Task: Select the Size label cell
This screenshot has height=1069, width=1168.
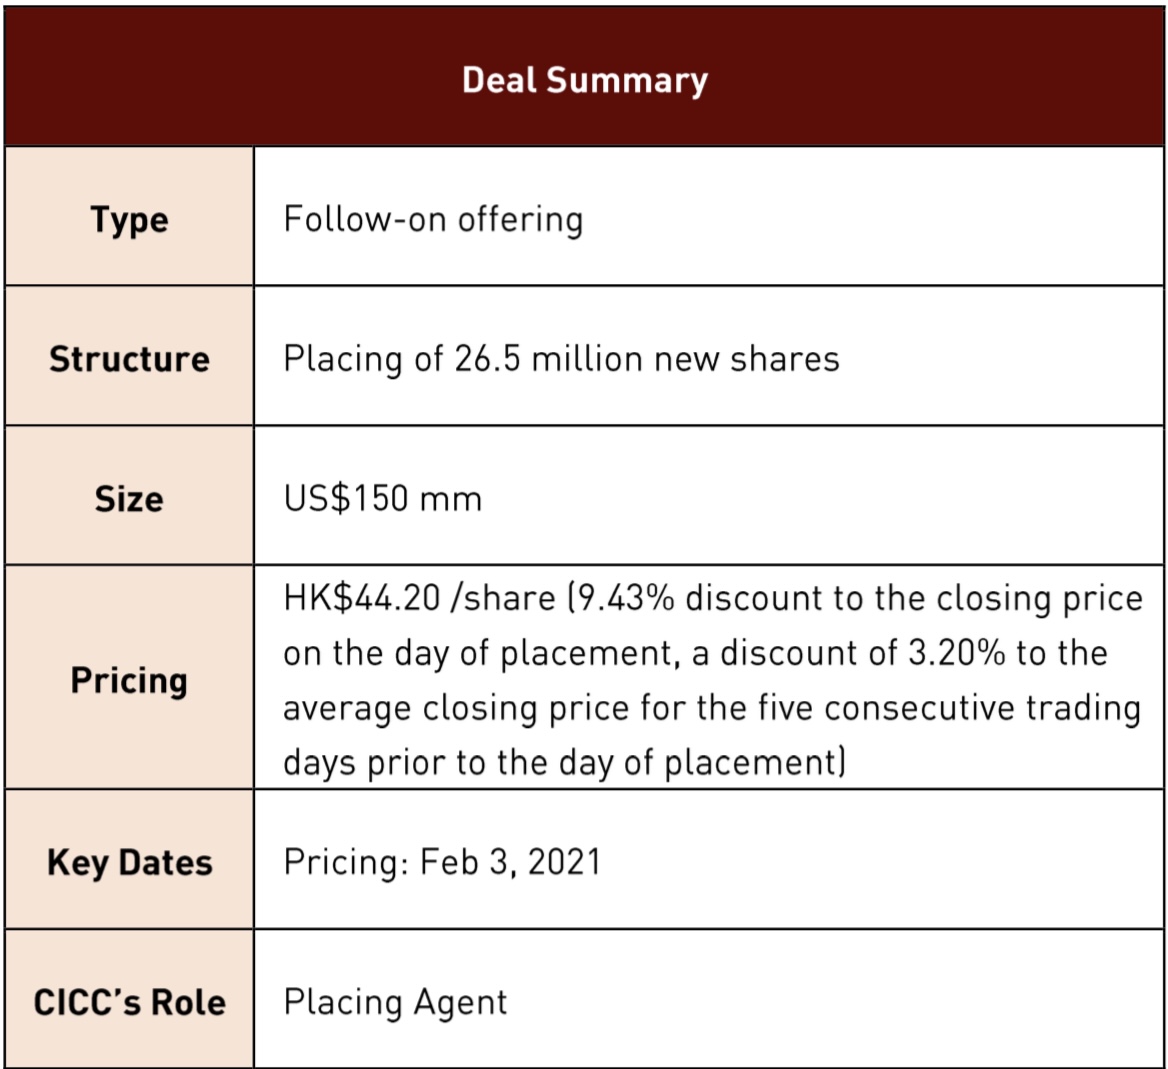Action: click(129, 498)
